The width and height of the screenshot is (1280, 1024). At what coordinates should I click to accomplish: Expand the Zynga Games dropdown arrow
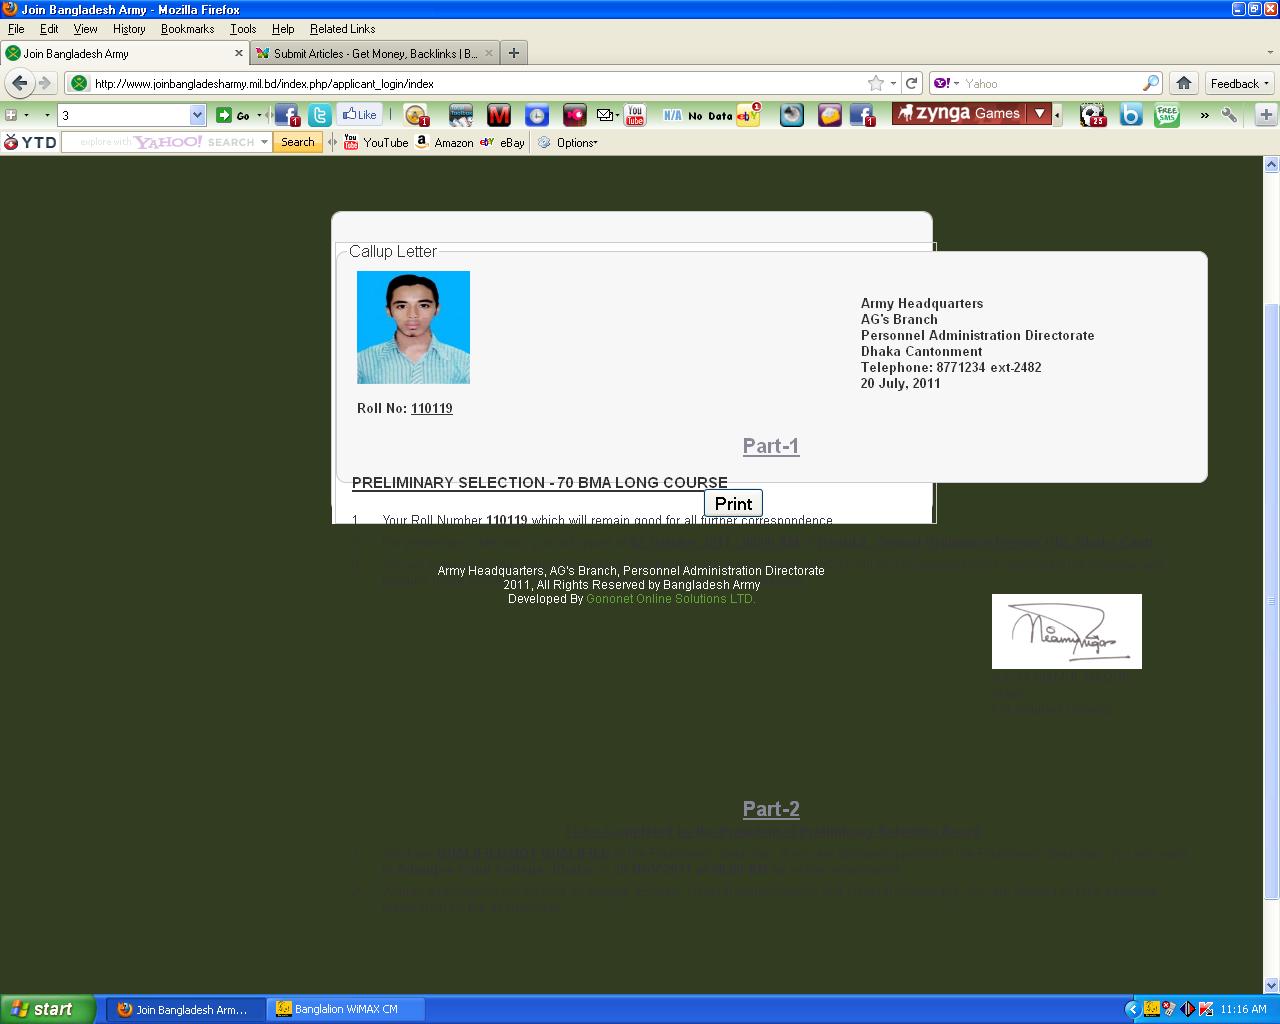click(x=1040, y=114)
